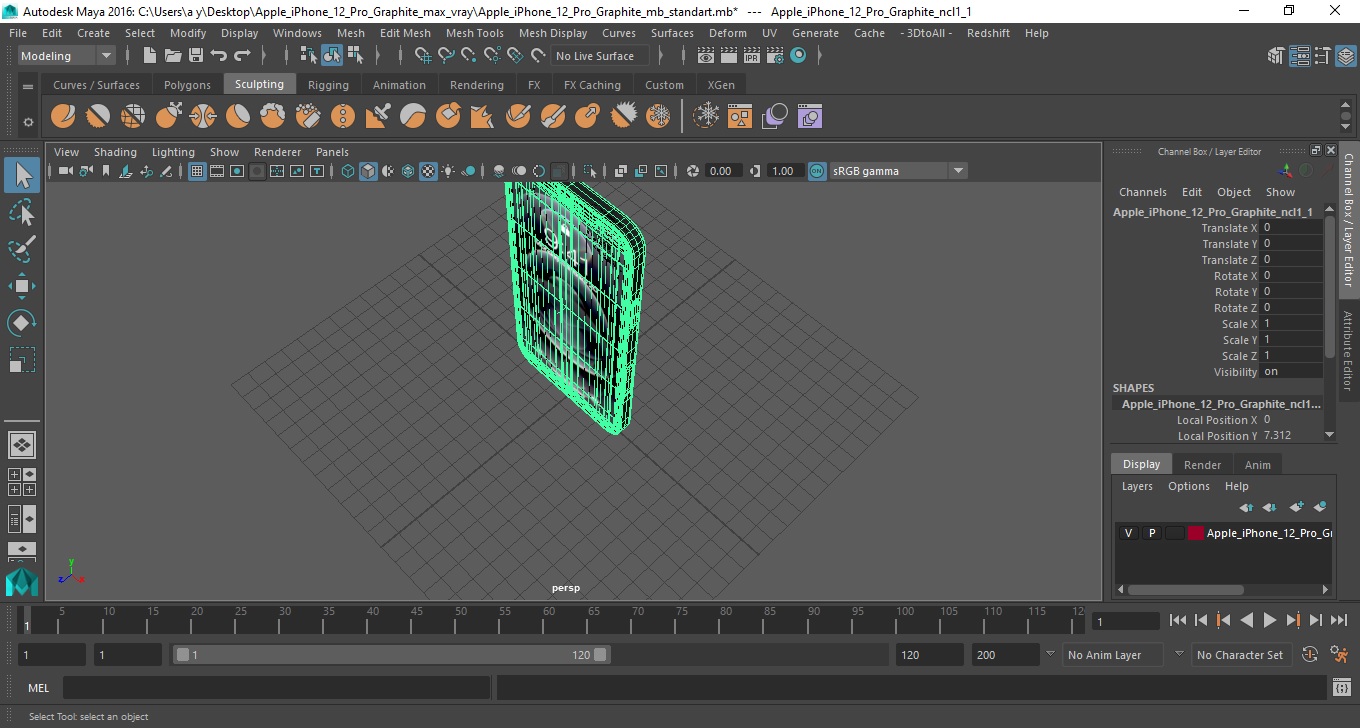Select the Pinch sculpting tool
Image resolution: width=1360 pixels, height=728 pixels.
[x=203, y=117]
